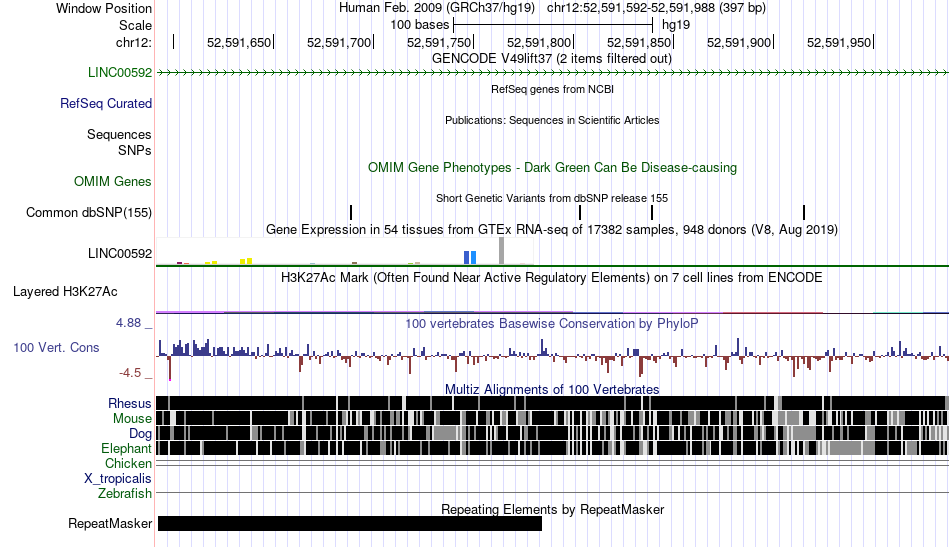This screenshot has width=950, height=547.
Task: Click the -4.5 PhyloP lower scale value
Action: (130, 373)
